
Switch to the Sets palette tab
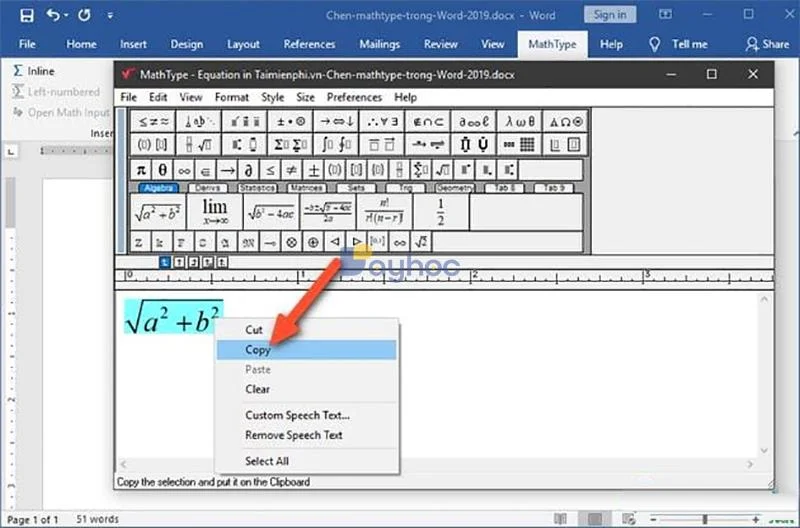(356, 188)
